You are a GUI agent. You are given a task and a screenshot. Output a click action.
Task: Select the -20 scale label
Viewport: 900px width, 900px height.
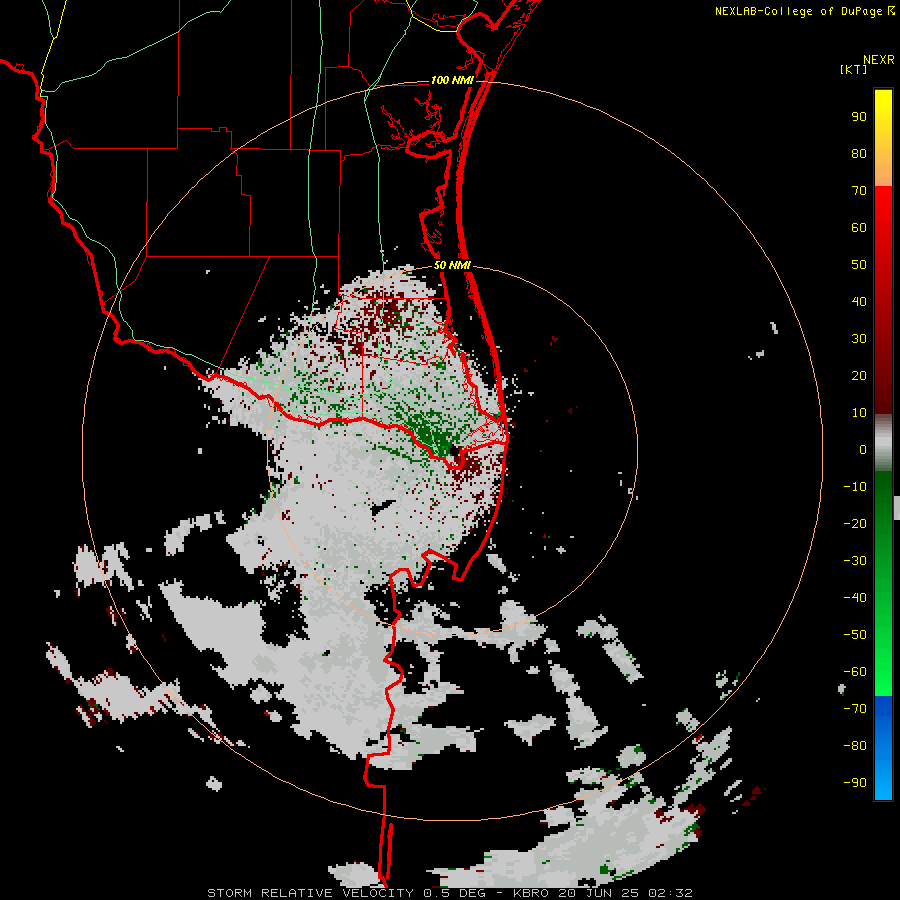point(855,523)
